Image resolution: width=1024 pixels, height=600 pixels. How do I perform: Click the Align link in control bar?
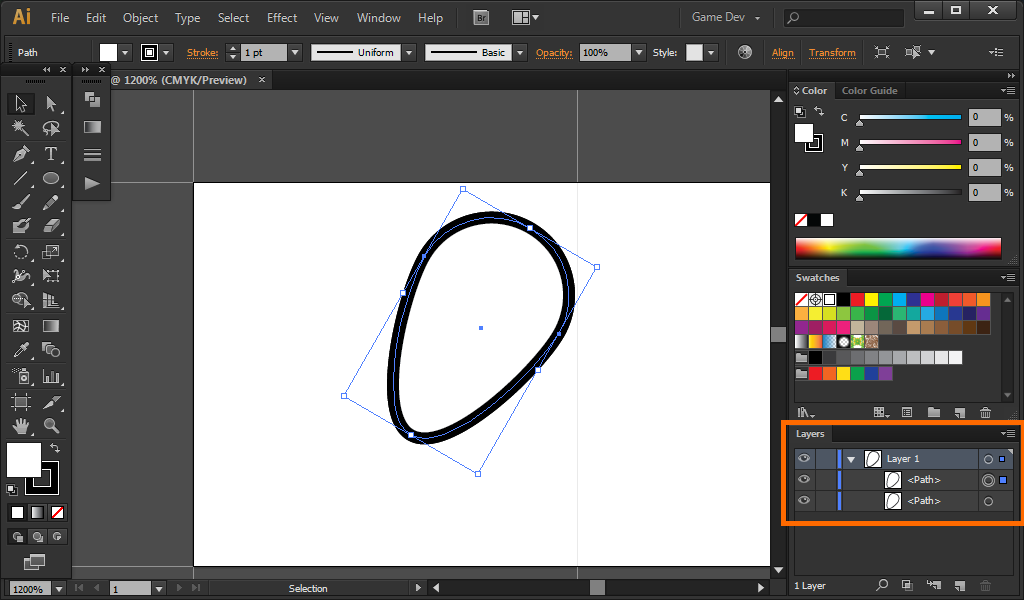782,52
